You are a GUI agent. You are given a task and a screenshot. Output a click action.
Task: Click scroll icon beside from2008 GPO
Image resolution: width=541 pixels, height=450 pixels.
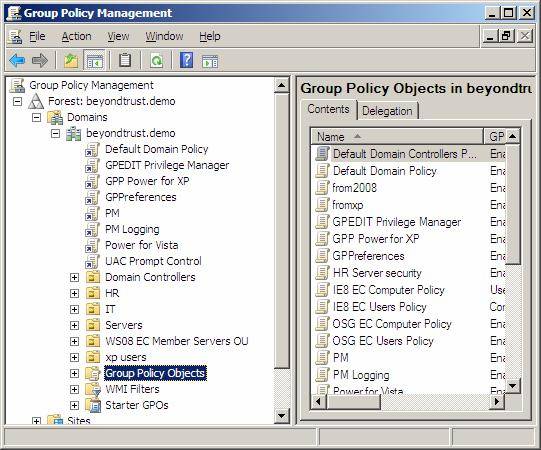coord(322,188)
